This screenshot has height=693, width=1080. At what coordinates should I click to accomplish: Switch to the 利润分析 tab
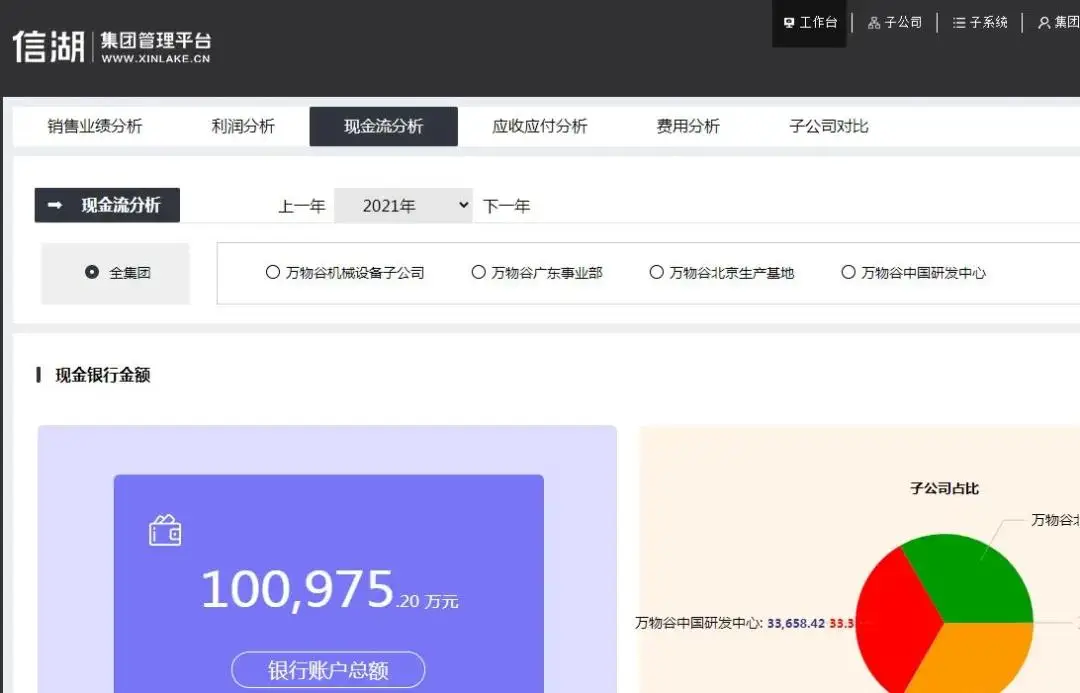coord(243,126)
